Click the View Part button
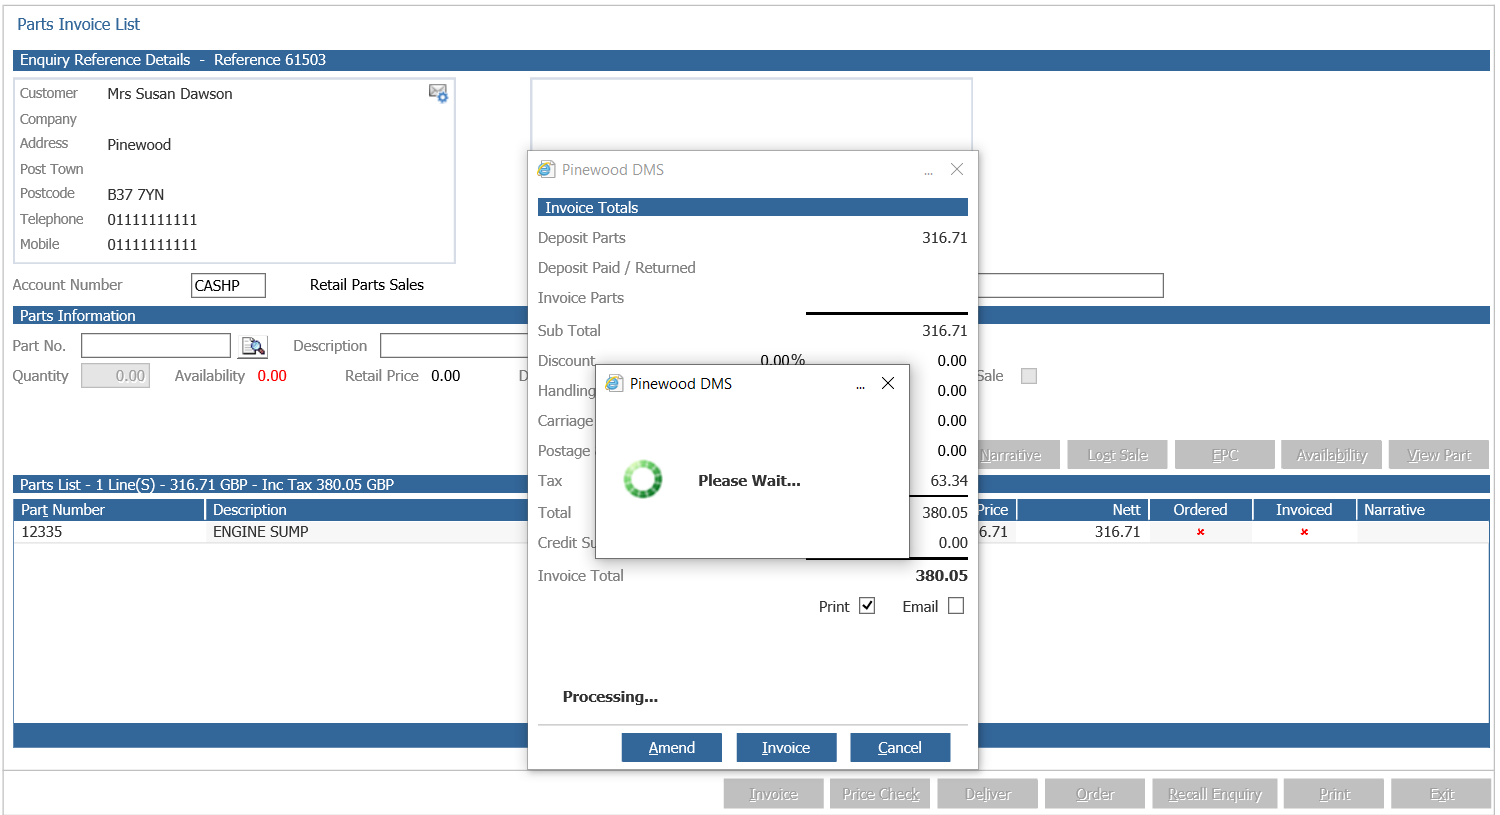The height and width of the screenshot is (815, 1500). [x=1439, y=455]
